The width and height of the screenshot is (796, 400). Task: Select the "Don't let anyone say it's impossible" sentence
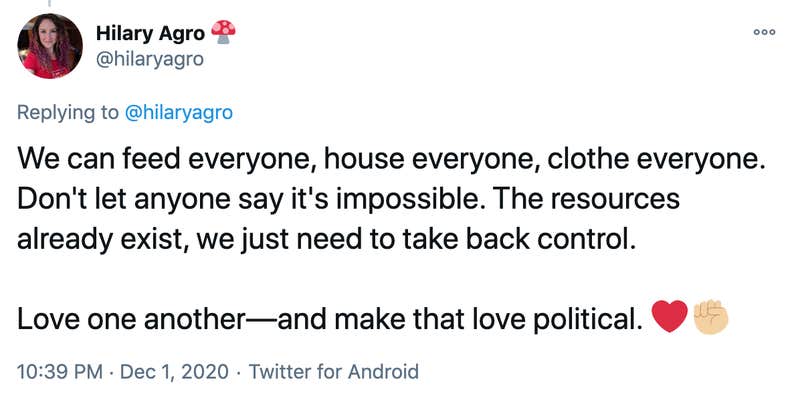[x=249, y=199]
